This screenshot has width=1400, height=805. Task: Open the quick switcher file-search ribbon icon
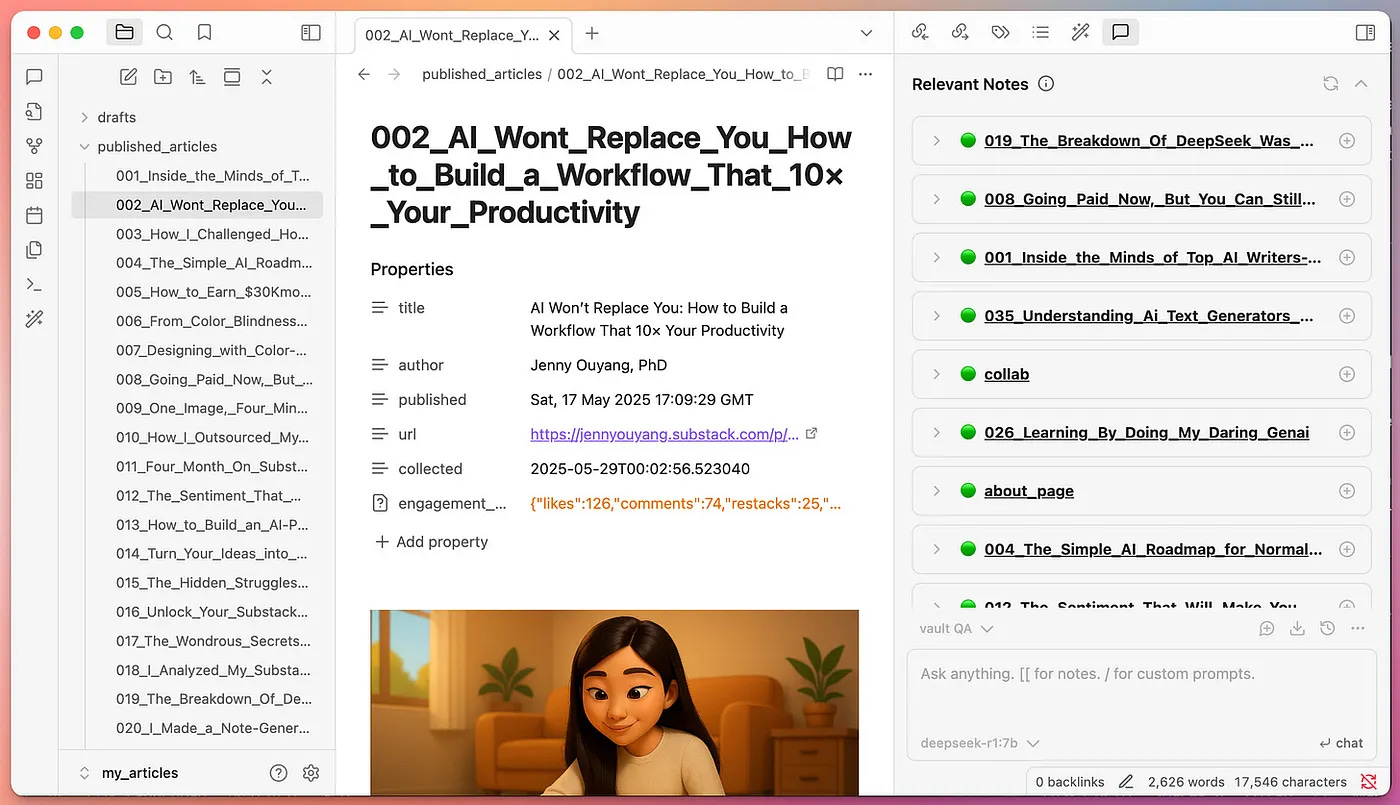tap(34, 111)
